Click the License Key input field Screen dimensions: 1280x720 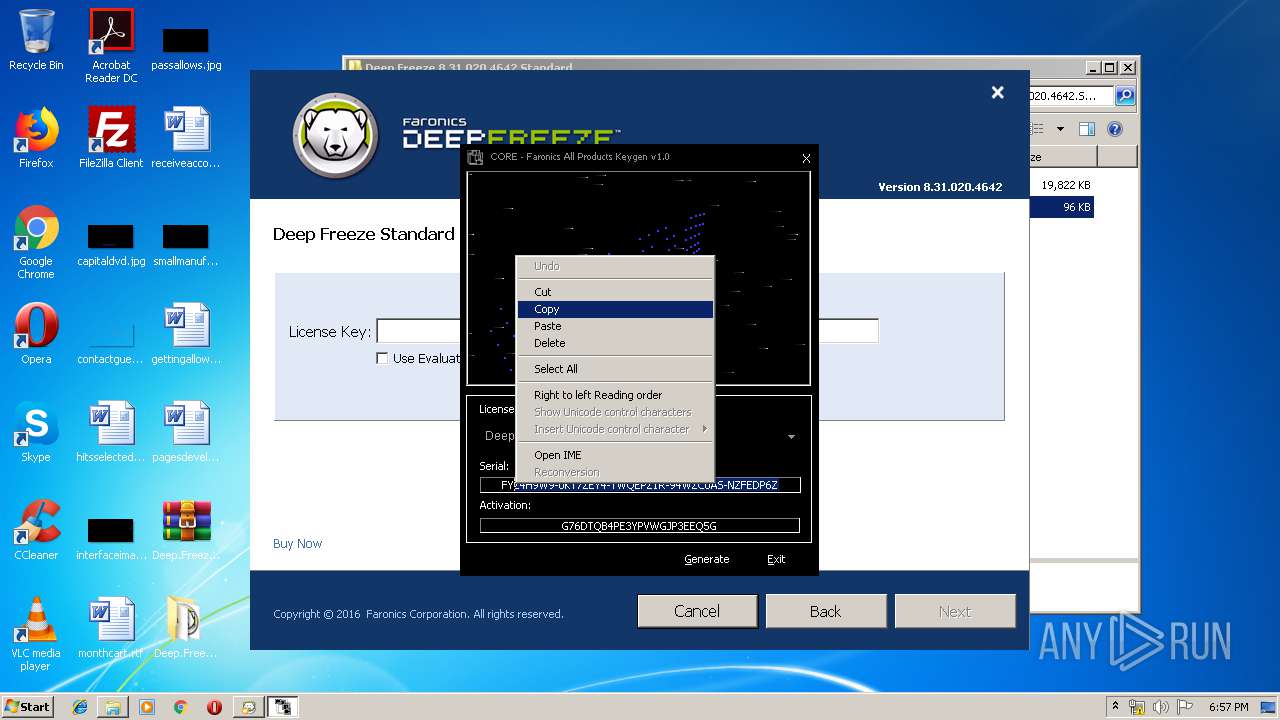627,331
